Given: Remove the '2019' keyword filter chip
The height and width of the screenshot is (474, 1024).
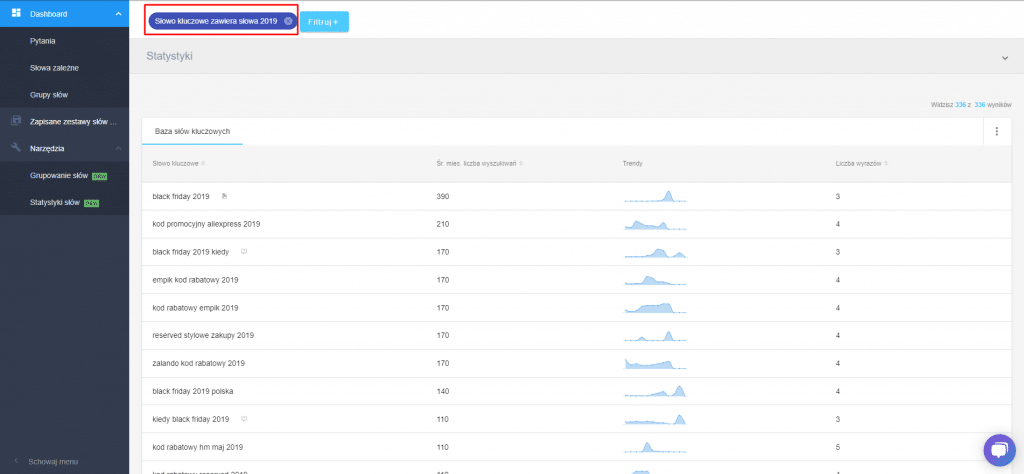Looking at the screenshot, I should (x=288, y=21).
